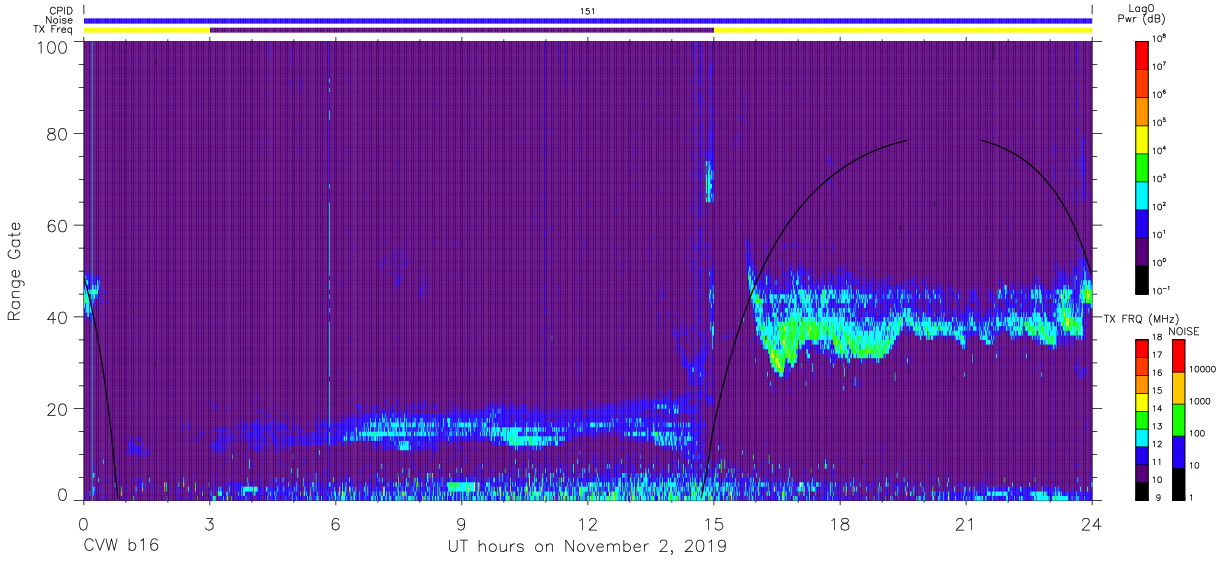The image size is (1228, 567).
Task: Pick the green swatch of the TX FRQ colorbar
Action: coord(1142,420)
